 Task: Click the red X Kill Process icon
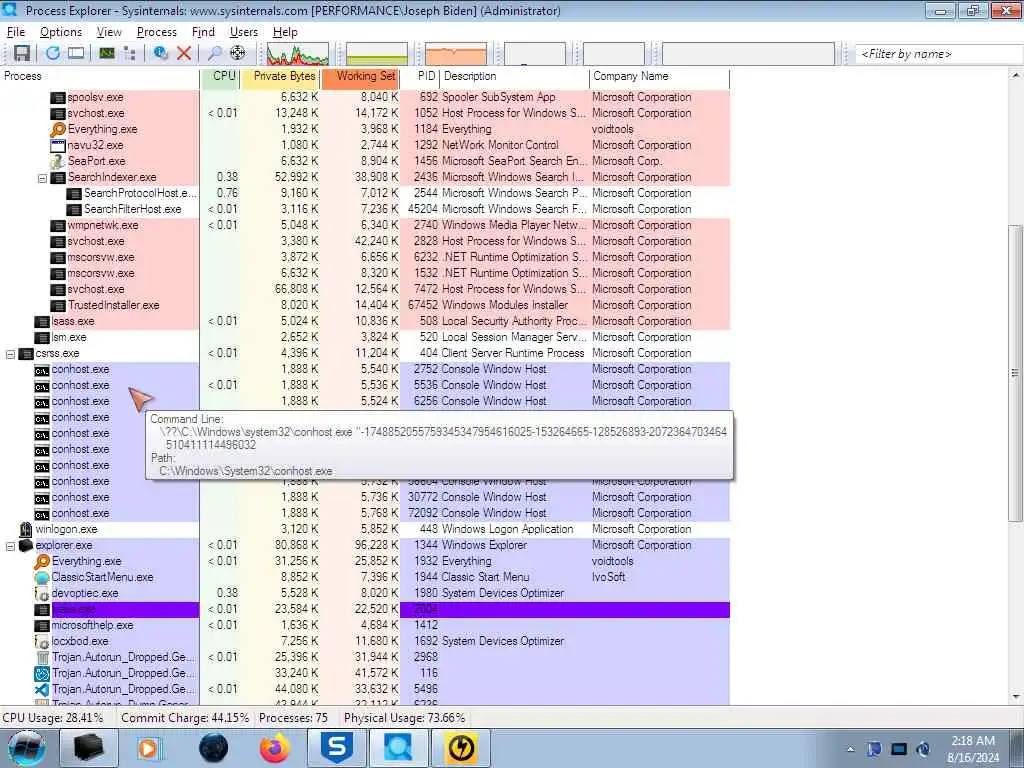(184, 54)
